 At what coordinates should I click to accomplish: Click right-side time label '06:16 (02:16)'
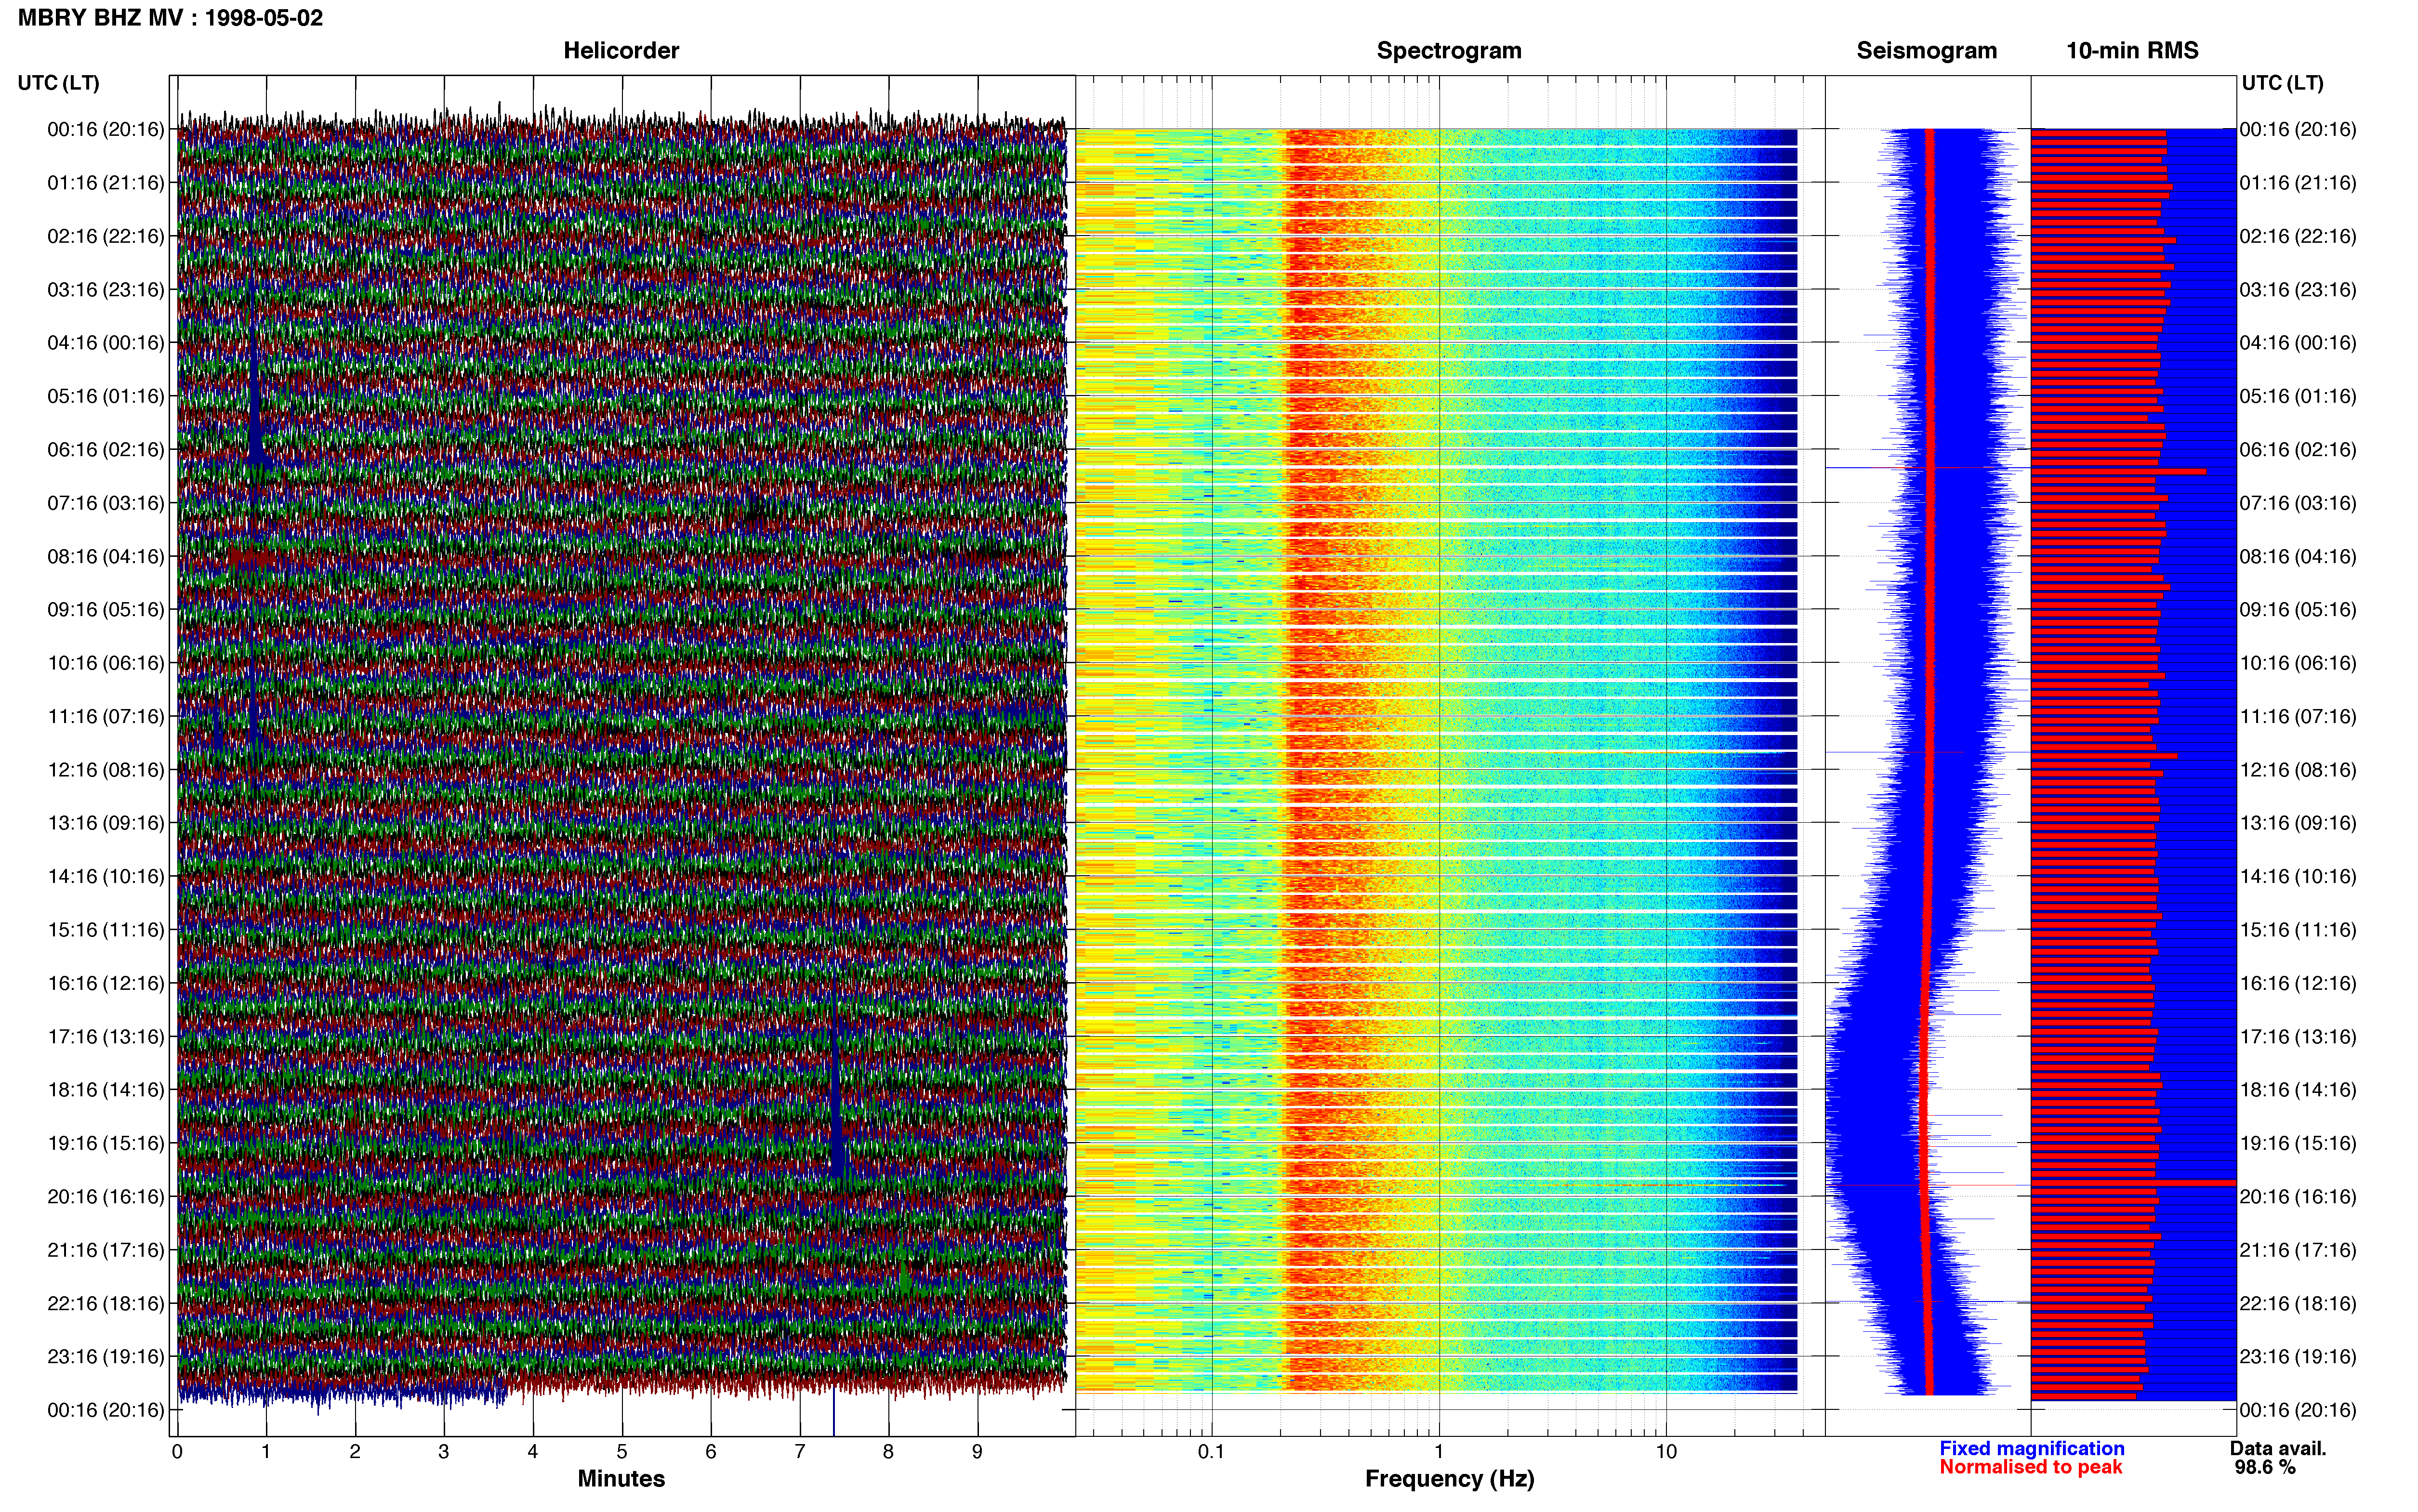click(x=2298, y=450)
